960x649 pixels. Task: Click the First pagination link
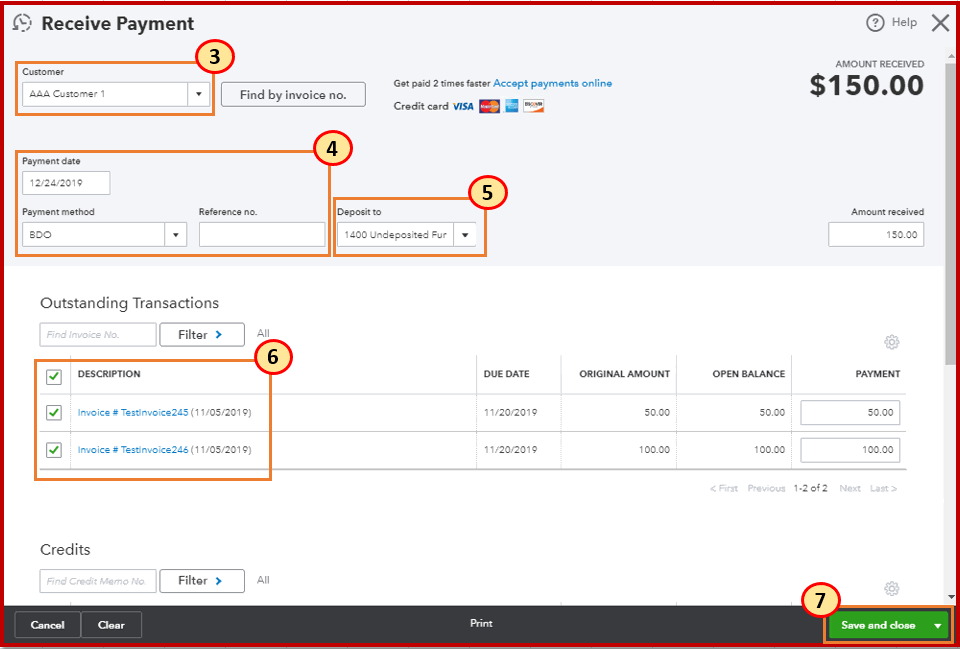[724, 489]
